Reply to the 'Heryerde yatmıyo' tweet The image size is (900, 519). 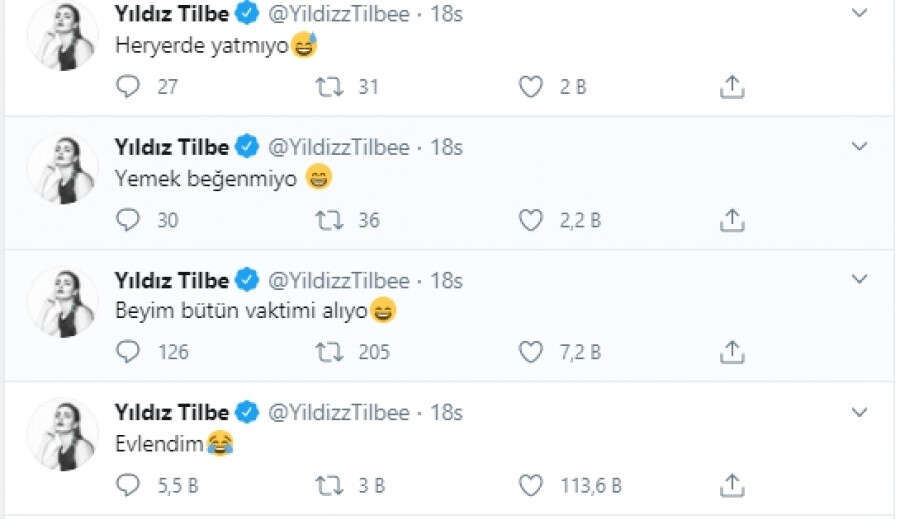[129, 87]
